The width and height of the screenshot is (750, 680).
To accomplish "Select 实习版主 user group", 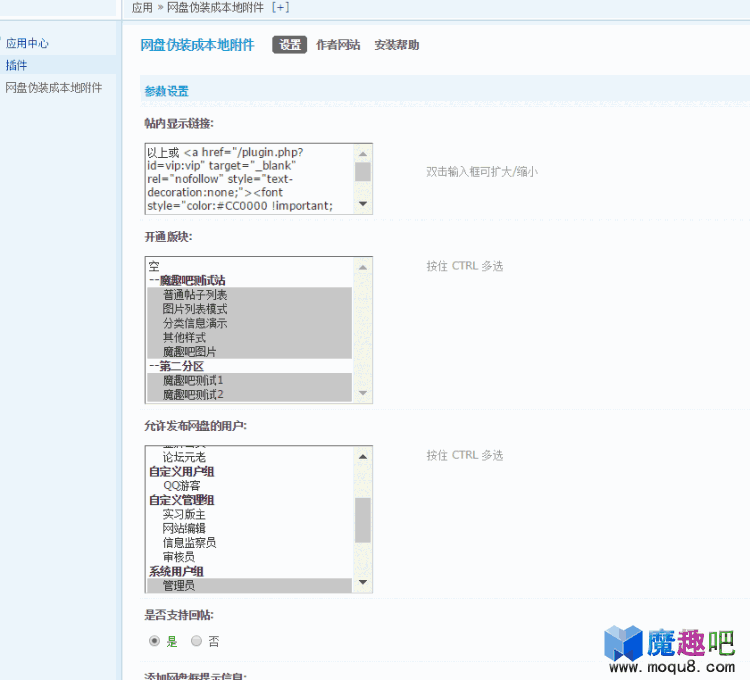I will click(x=249, y=515).
